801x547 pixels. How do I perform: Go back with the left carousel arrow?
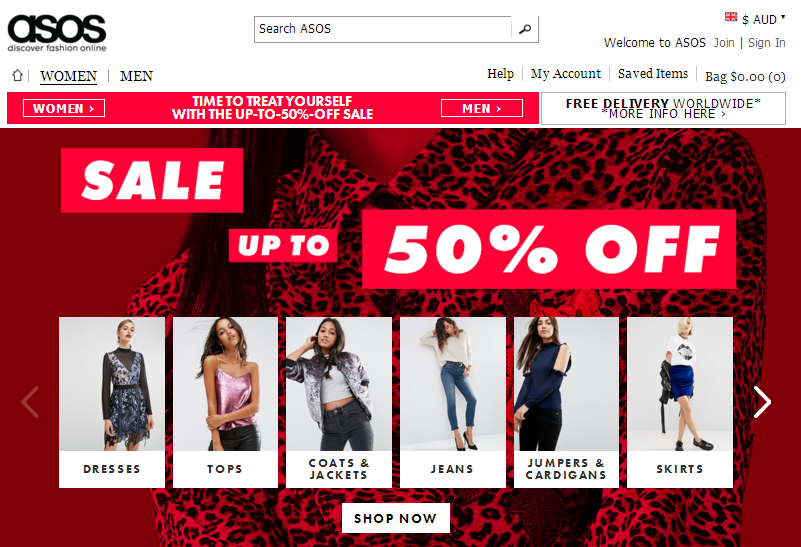pyautogui.click(x=30, y=402)
